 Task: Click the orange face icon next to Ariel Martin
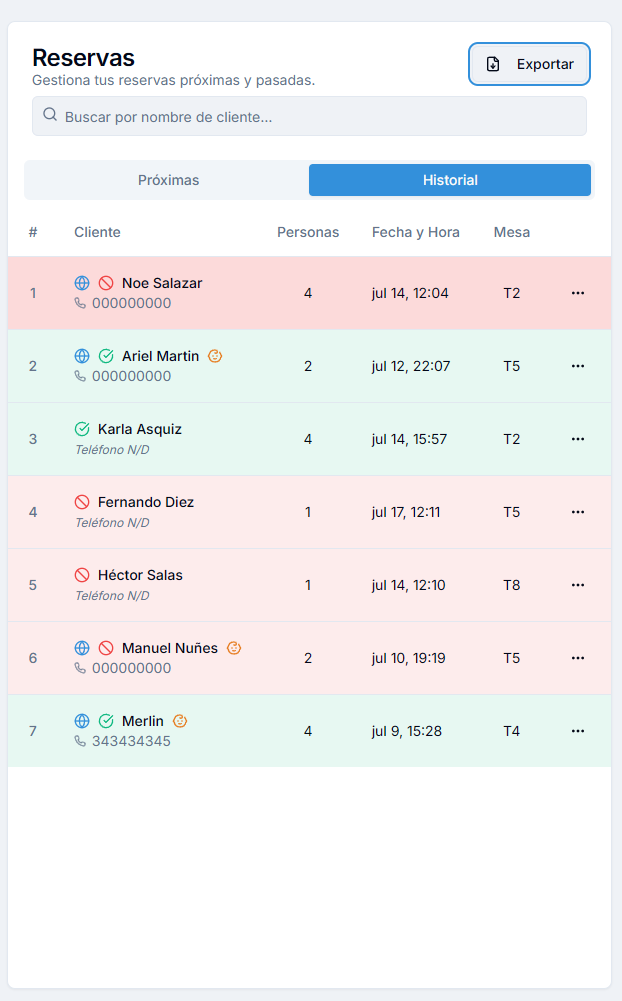(215, 356)
